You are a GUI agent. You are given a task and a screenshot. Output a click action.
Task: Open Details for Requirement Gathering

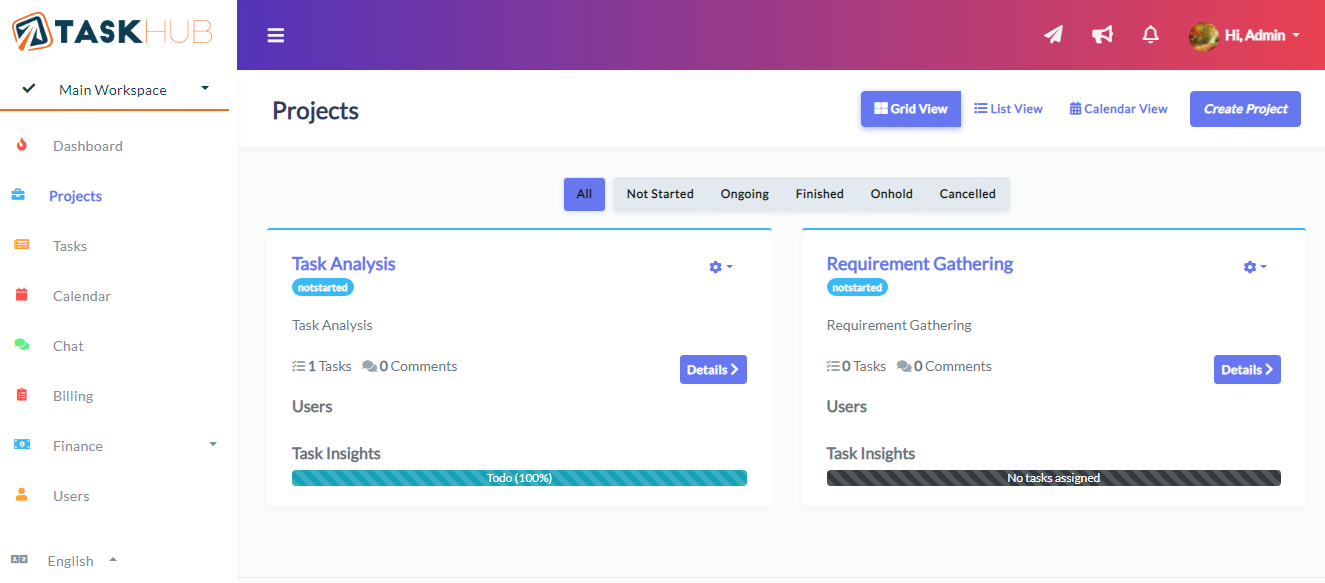(x=1247, y=370)
